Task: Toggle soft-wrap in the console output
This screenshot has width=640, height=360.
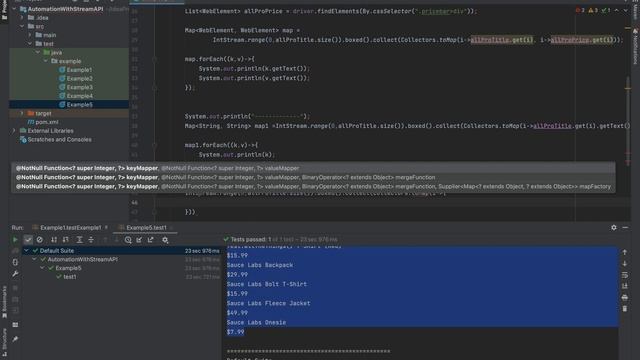Action: click(624, 275)
